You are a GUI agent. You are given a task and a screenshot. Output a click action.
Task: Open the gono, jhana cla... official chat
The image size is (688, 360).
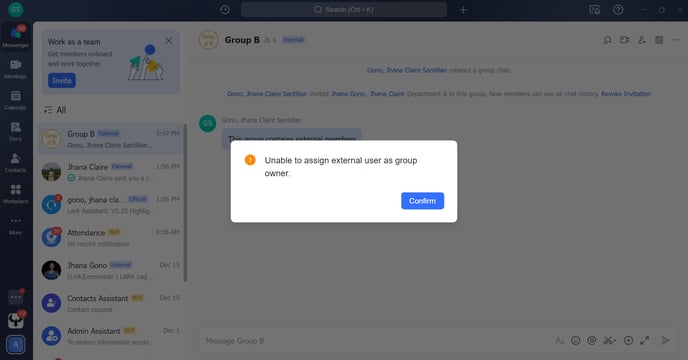coord(111,205)
